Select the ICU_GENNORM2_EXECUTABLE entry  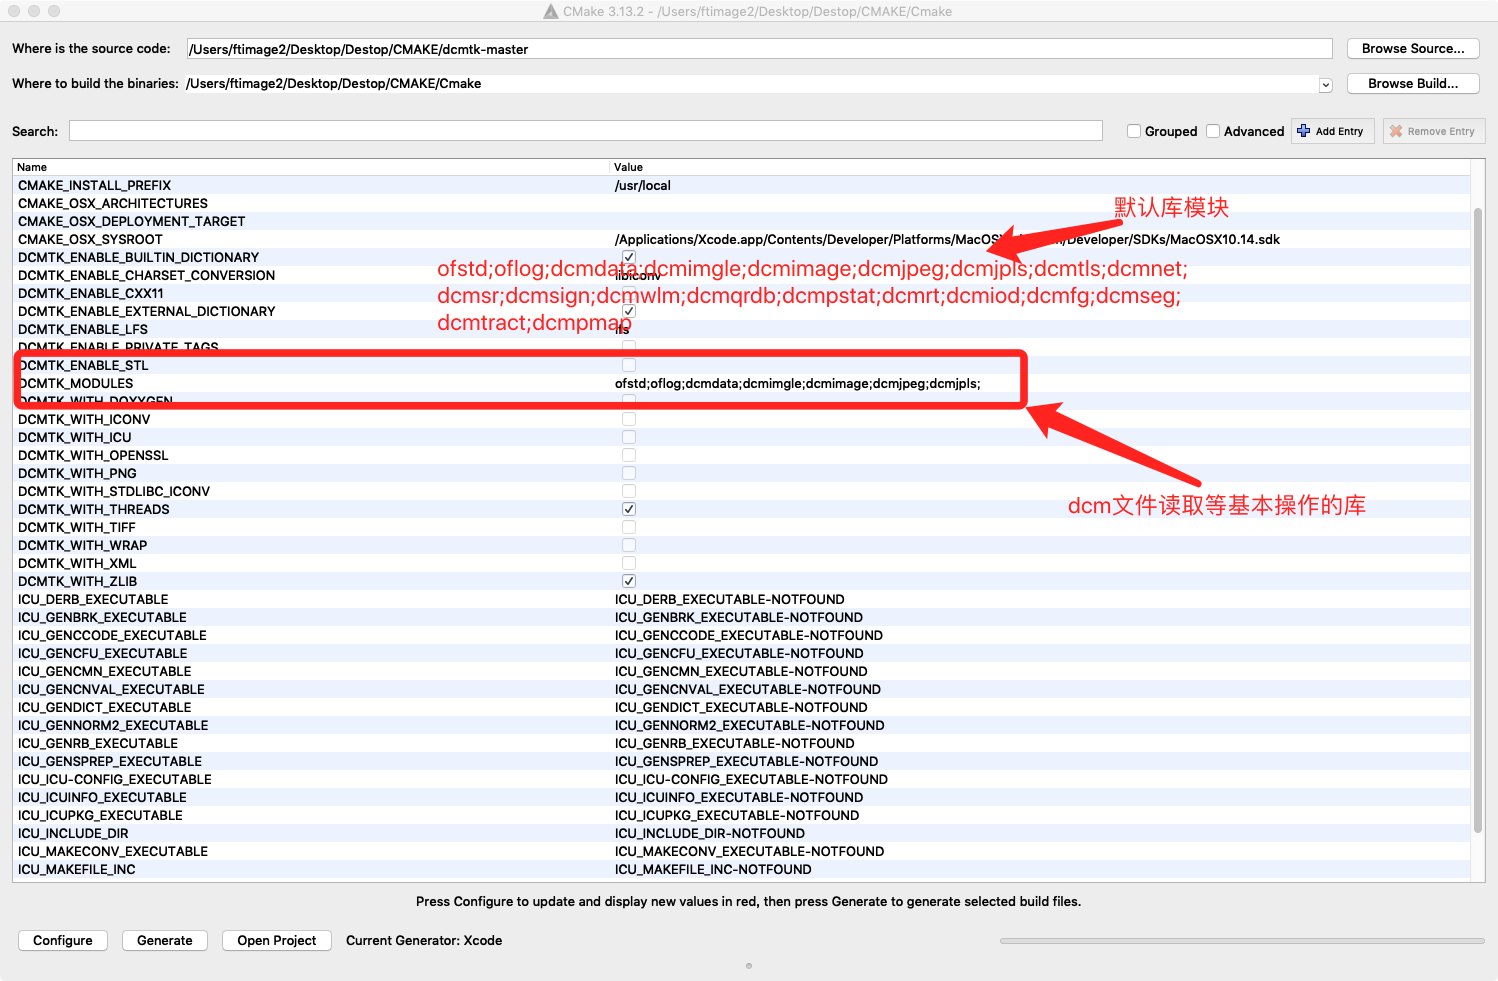tap(113, 725)
